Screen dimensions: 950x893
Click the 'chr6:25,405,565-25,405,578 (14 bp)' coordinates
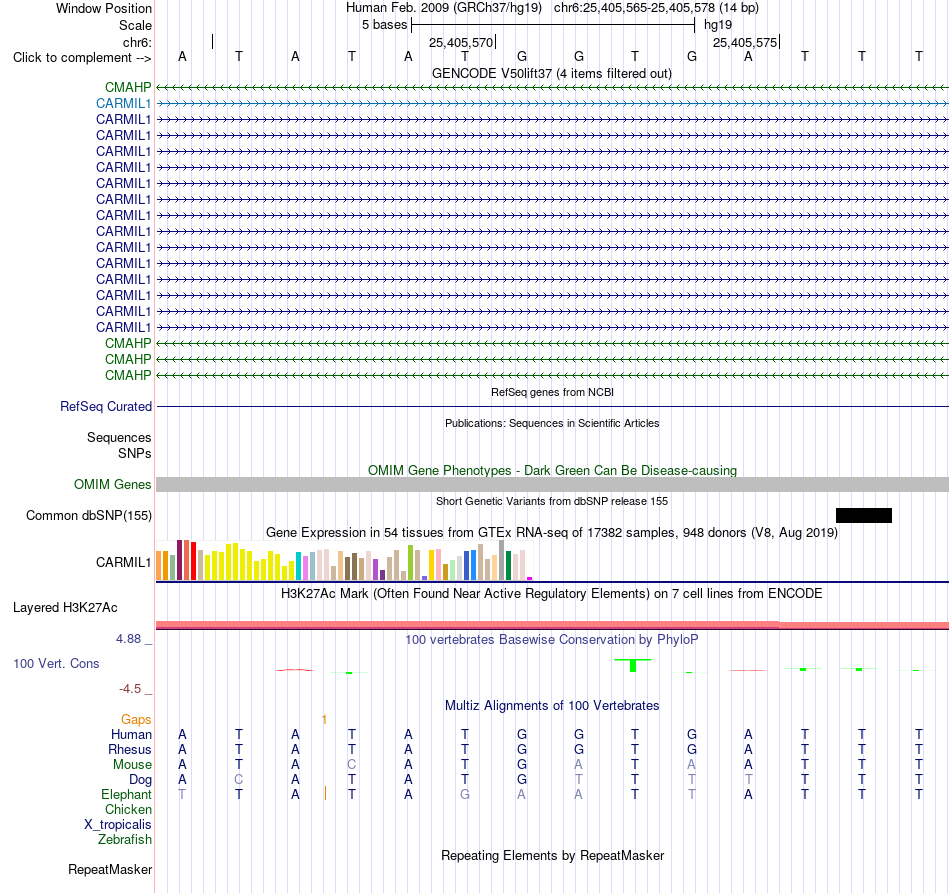pyautogui.click(x=656, y=8)
